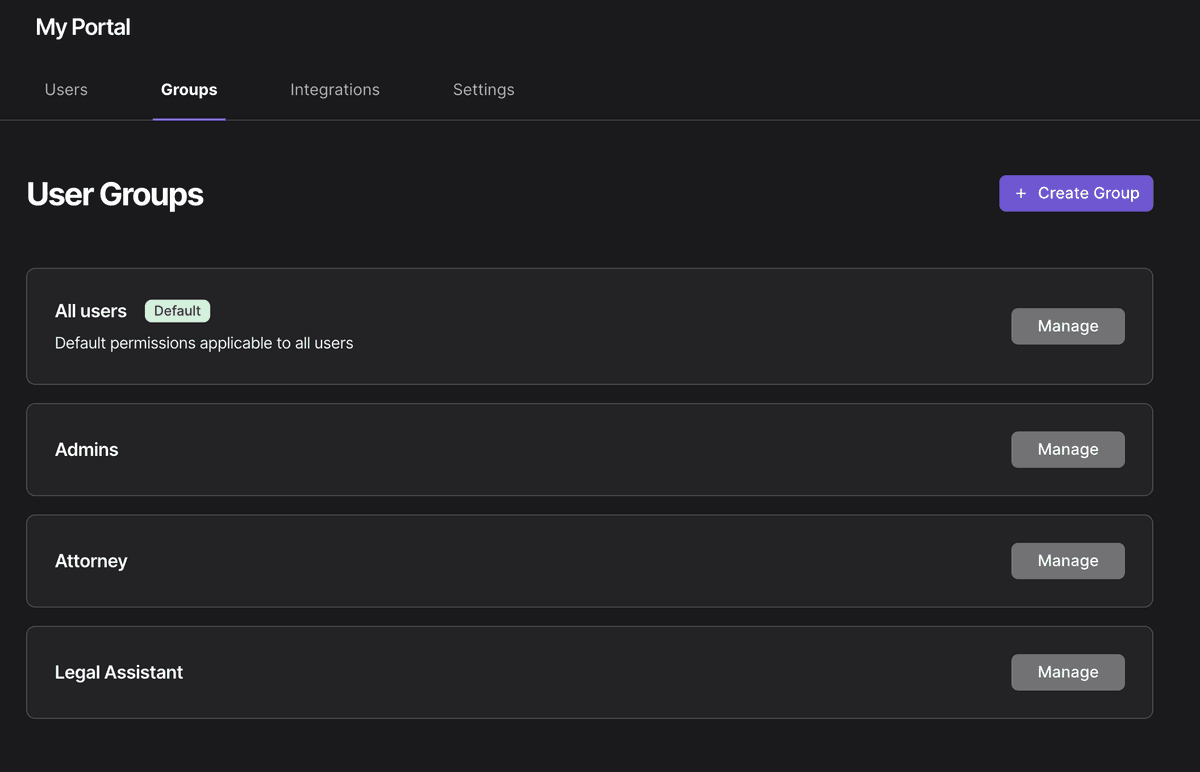Open the Users tab
This screenshot has height=772, width=1200.
pyautogui.click(x=66, y=90)
